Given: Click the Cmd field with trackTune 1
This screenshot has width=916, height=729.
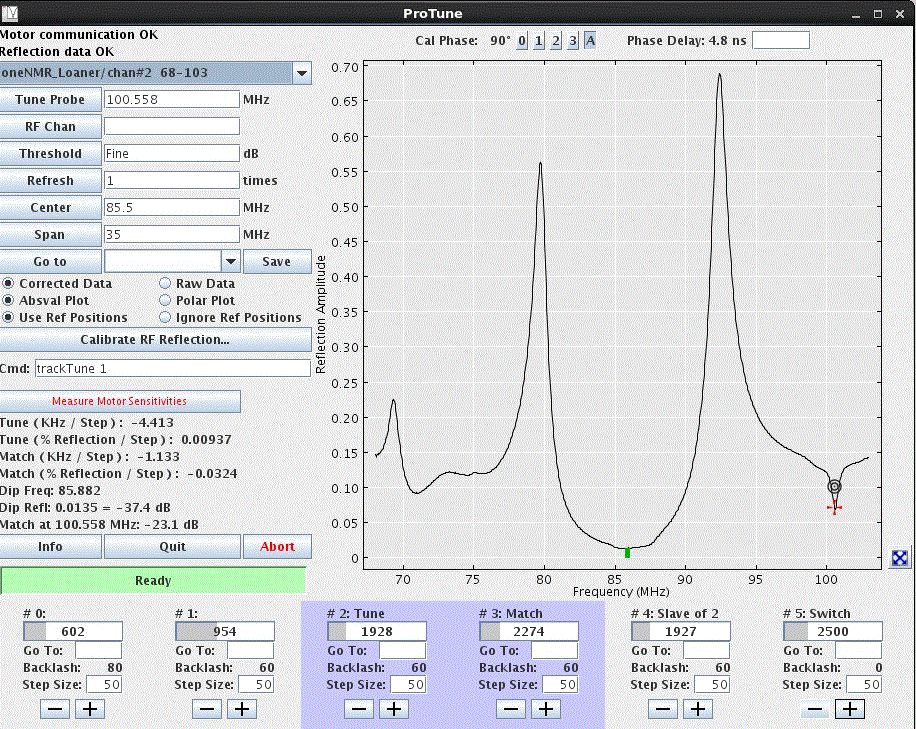Looking at the screenshot, I should click(172, 368).
